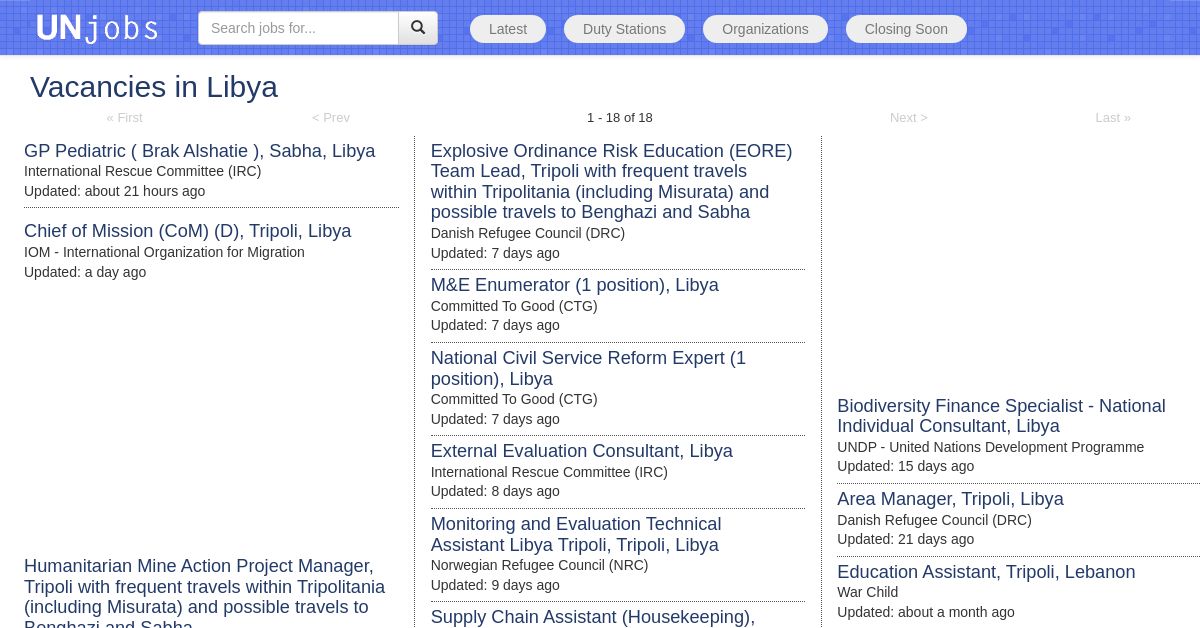Open External Evaluation Consultant, Libya vacancy
The width and height of the screenshot is (1200, 628).
[x=582, y=451]
